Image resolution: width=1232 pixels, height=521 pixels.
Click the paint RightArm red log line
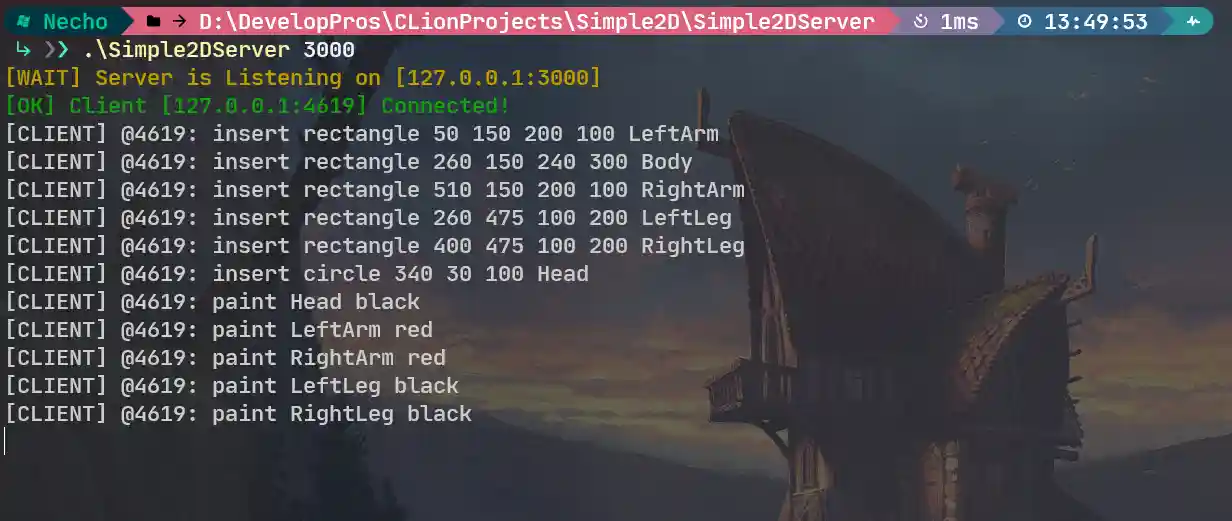(x=225, y=357)
